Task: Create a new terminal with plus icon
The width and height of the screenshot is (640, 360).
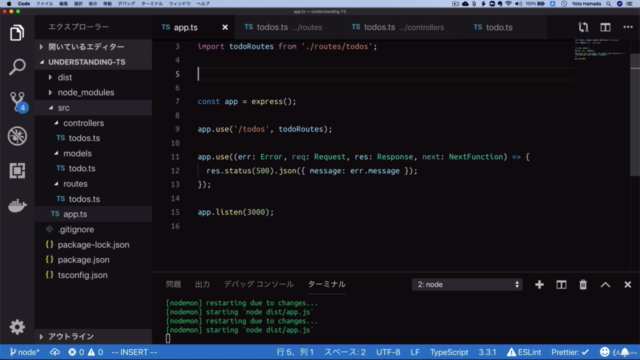Action: coord(539,284)
